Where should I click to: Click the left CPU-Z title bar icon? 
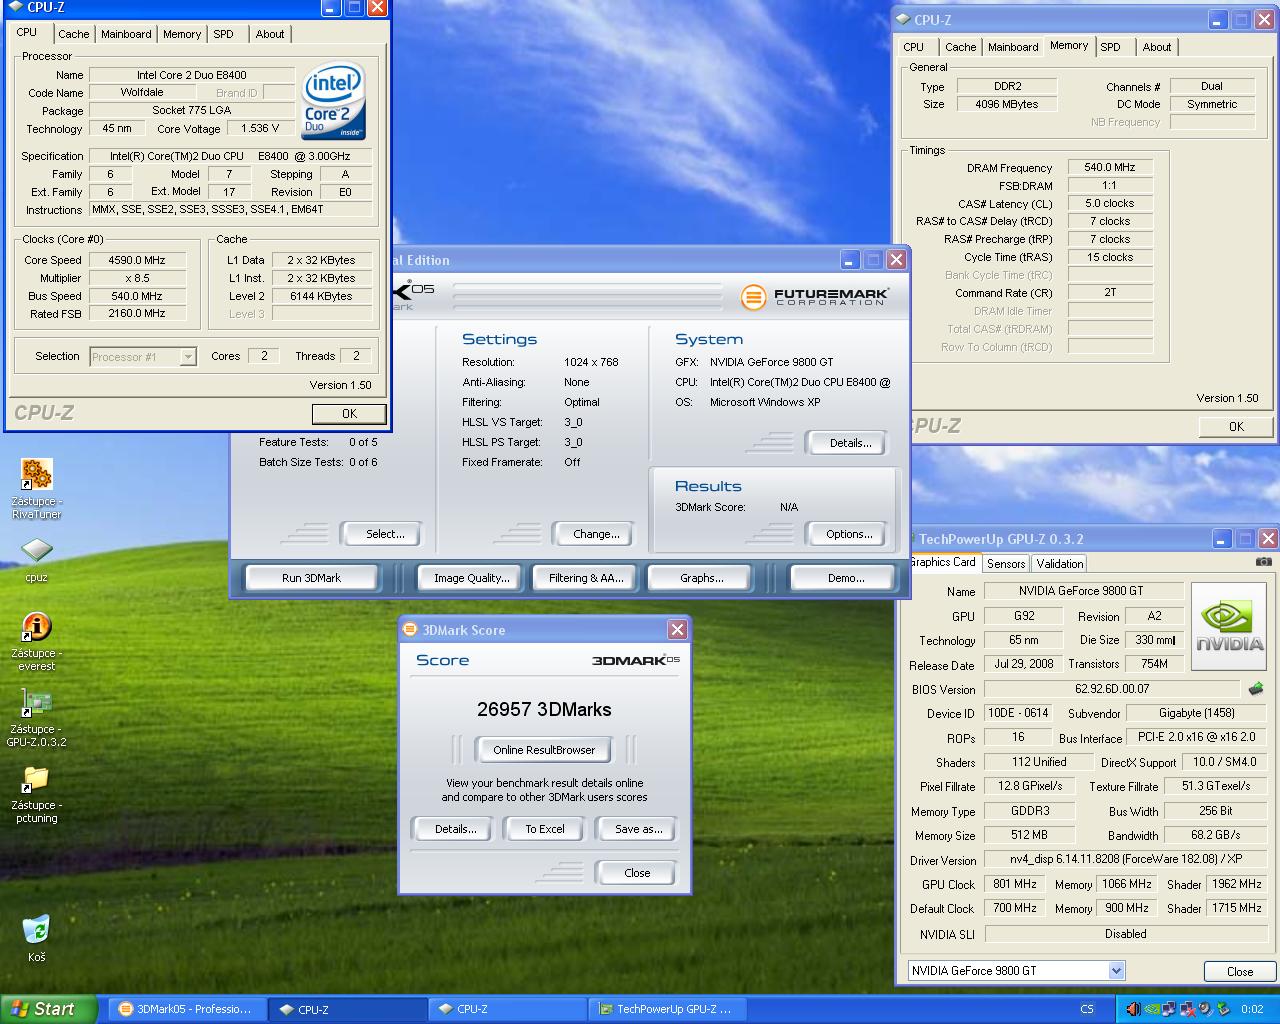pyautogui.click(x=15, y=7)
